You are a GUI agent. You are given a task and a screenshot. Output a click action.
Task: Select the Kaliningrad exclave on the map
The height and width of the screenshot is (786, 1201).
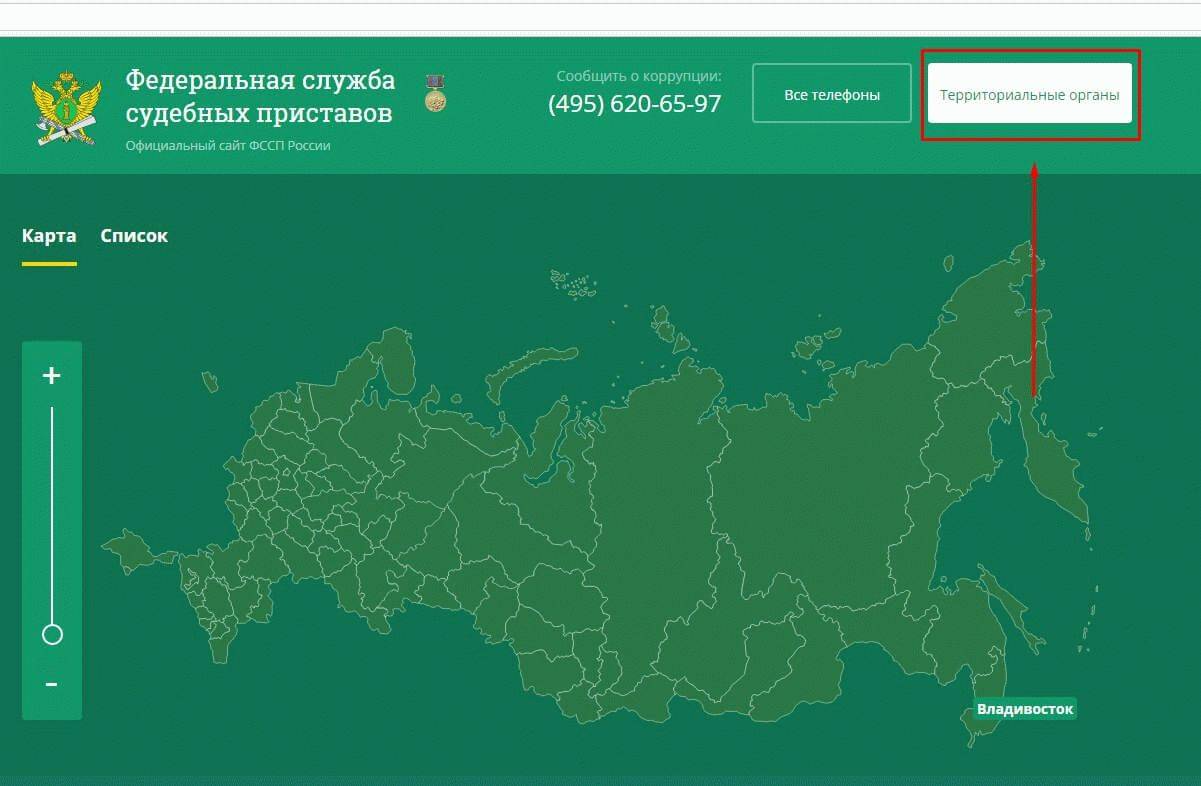pyautogui.click(x=209, y=381)
